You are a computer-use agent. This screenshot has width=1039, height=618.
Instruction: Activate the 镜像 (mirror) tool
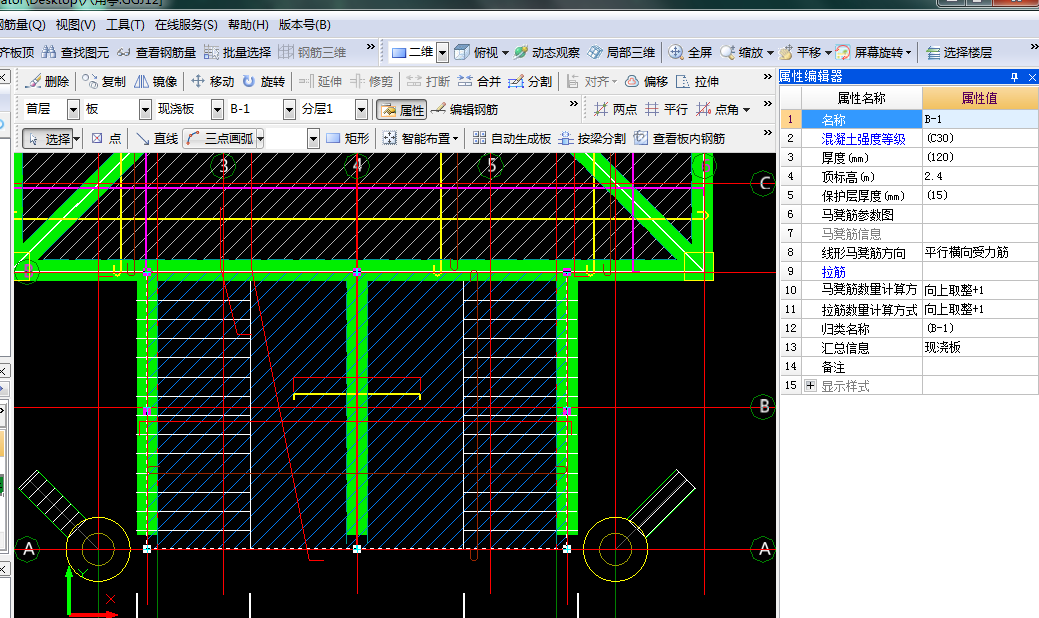pos(156,81)
